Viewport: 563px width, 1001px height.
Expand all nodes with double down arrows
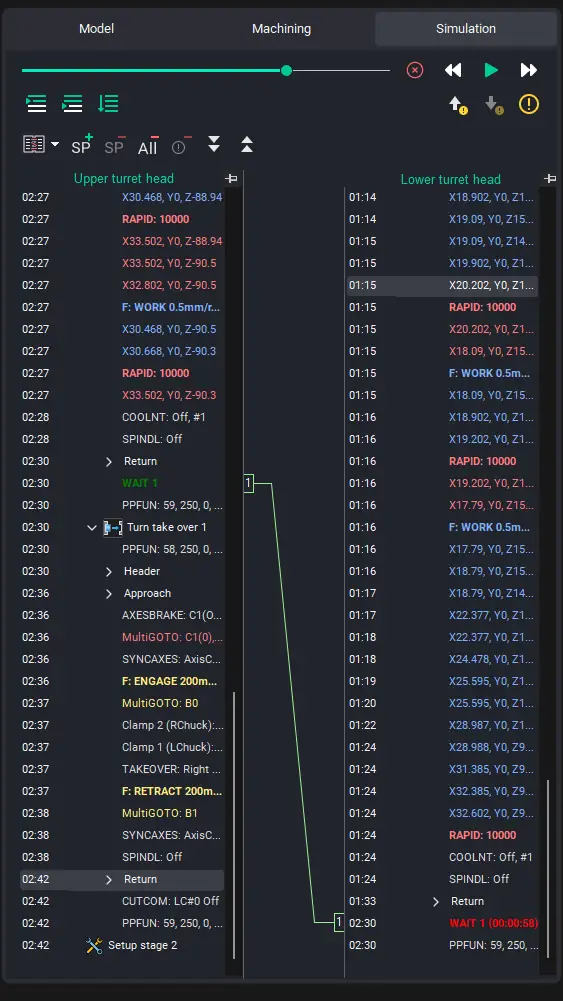click(214, 144)
